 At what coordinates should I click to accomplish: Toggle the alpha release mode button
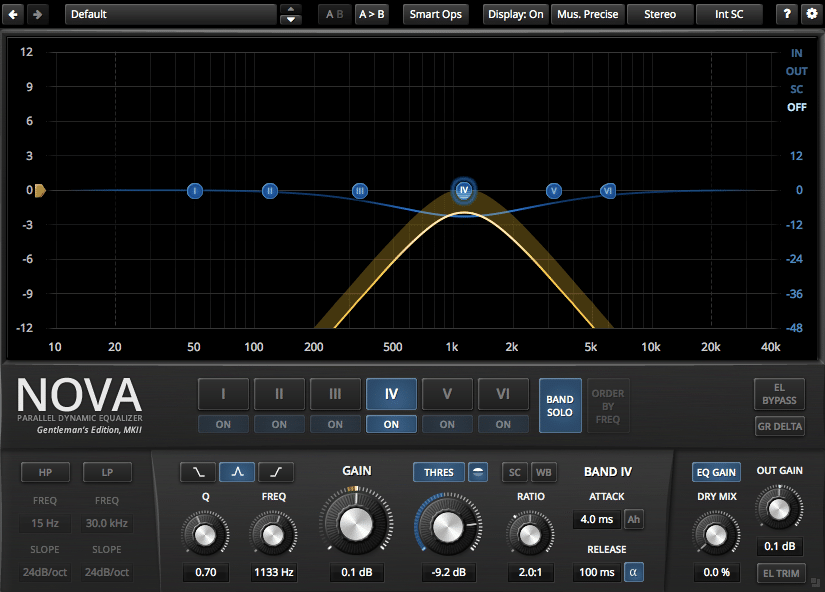tap(633, 572)
